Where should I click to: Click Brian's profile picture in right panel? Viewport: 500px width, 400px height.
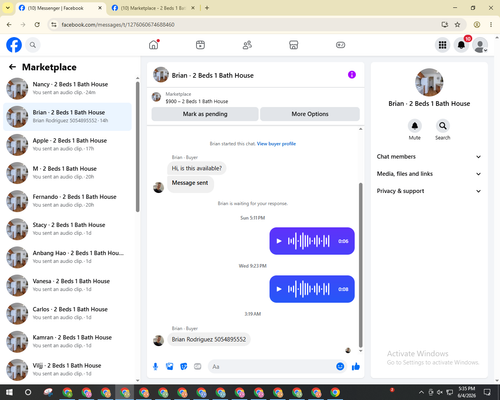tap(429, 82)
